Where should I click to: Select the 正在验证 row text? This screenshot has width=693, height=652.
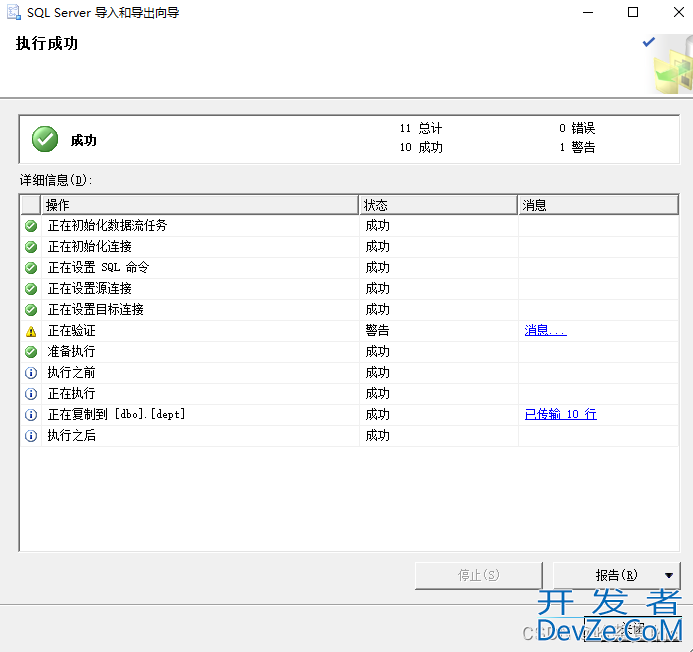tap(72, 330)
